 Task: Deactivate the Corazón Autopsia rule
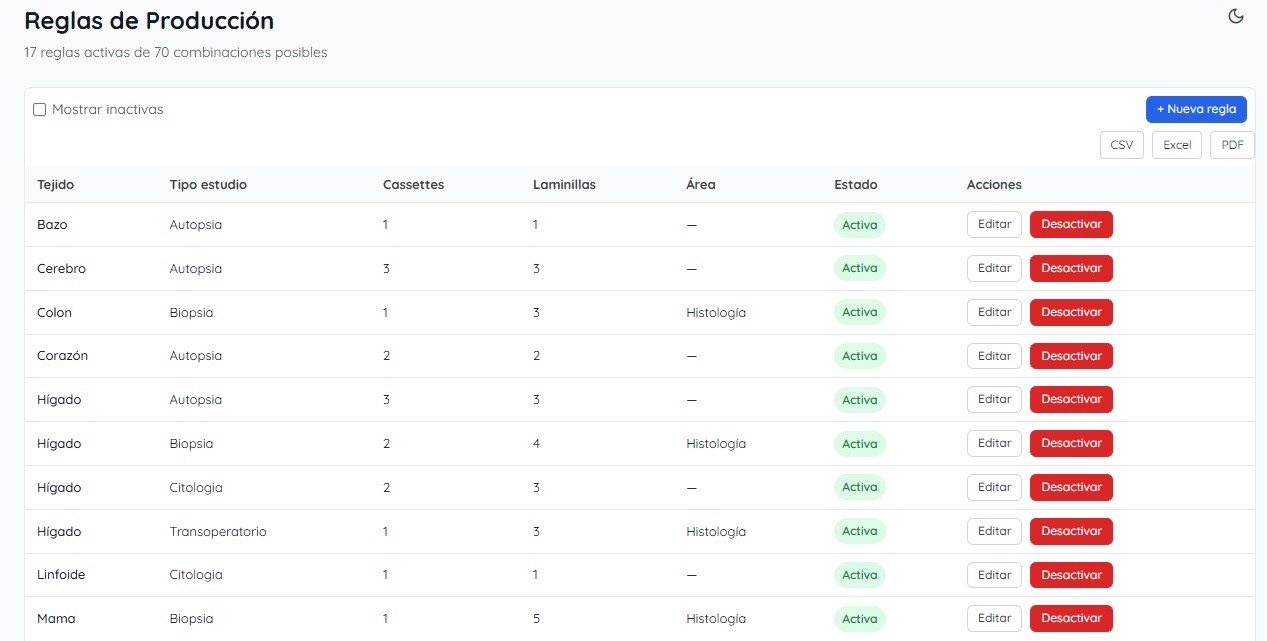1071,356
